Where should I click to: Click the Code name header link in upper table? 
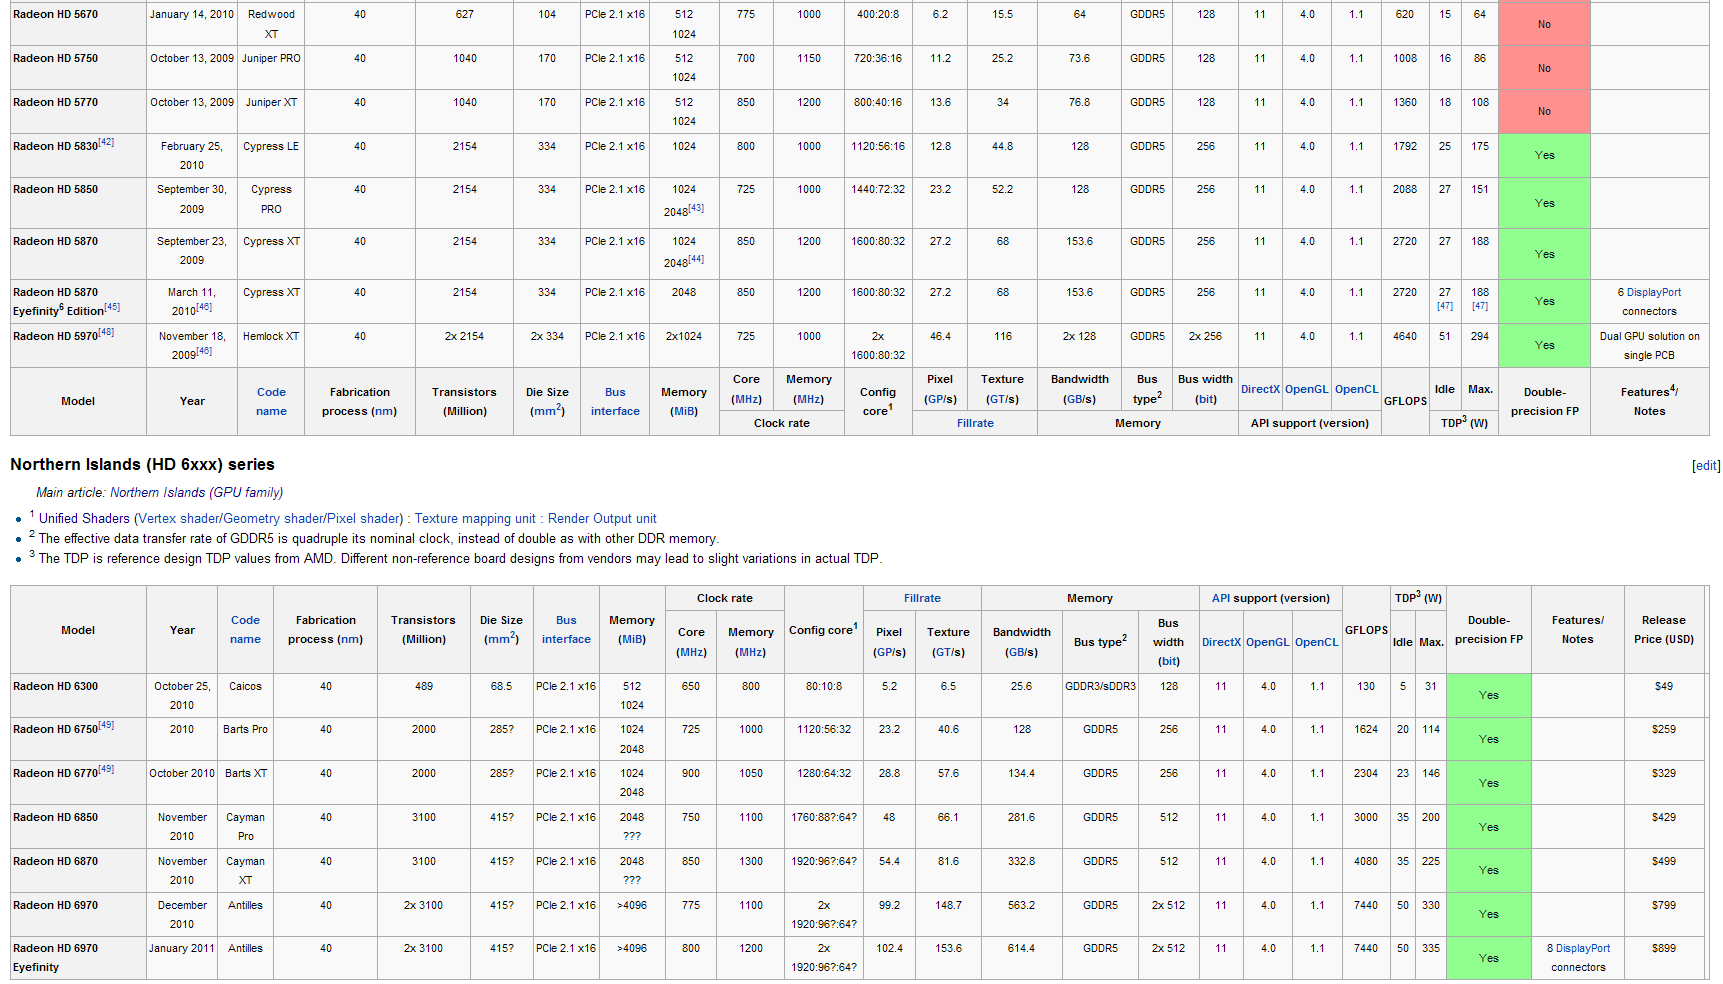tap(271, 401)
